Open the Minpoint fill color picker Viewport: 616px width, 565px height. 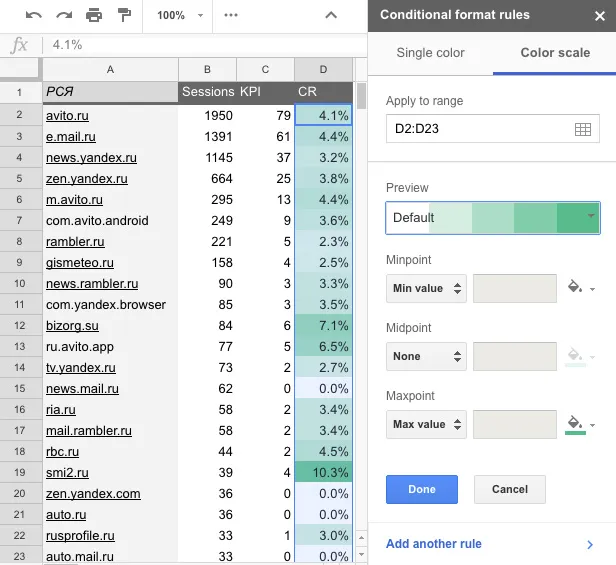point(581,288)
